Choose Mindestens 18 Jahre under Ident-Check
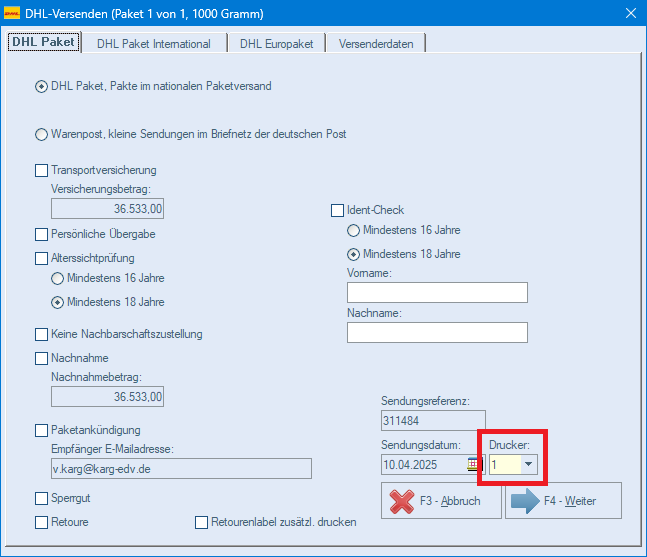This screenshot has height=557, width=647. coord(353,255)
